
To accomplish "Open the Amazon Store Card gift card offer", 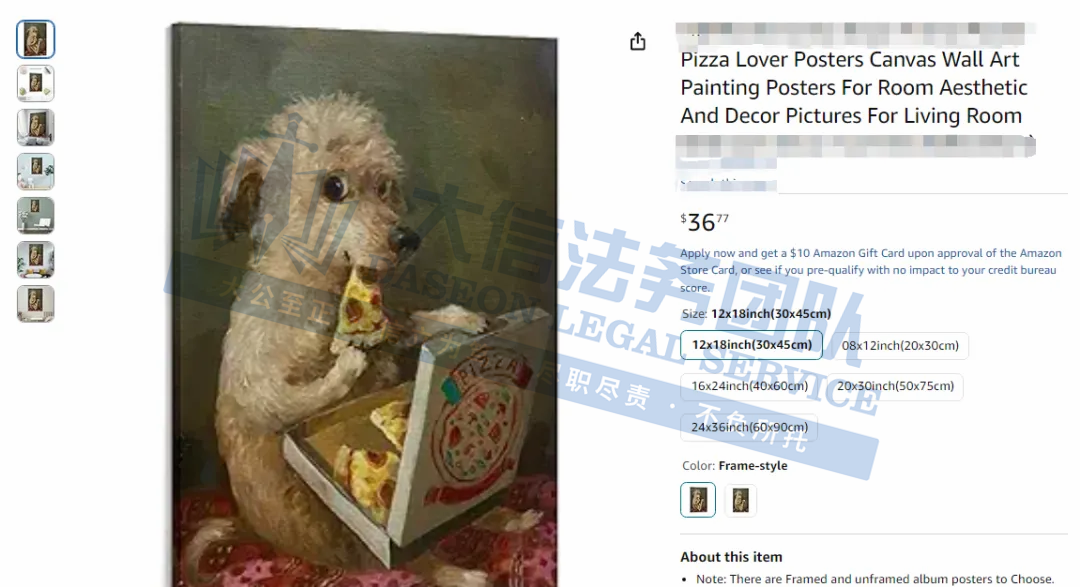I will pos(871,270).
